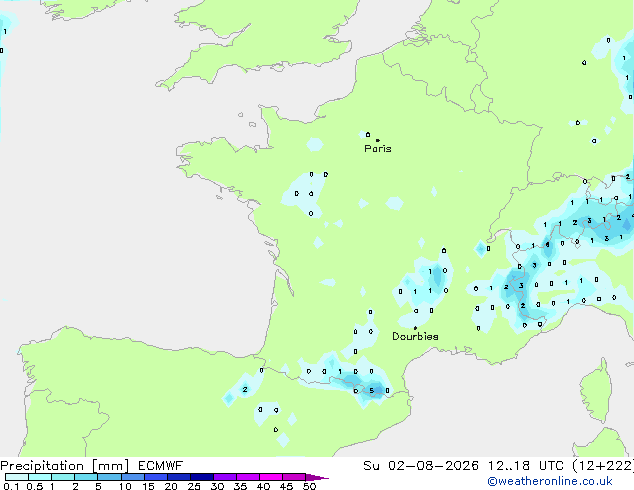Click the Dourbies location label
The height and width of the screenshot is (490, 634).
pyautogui.click(x=415, y=336)
